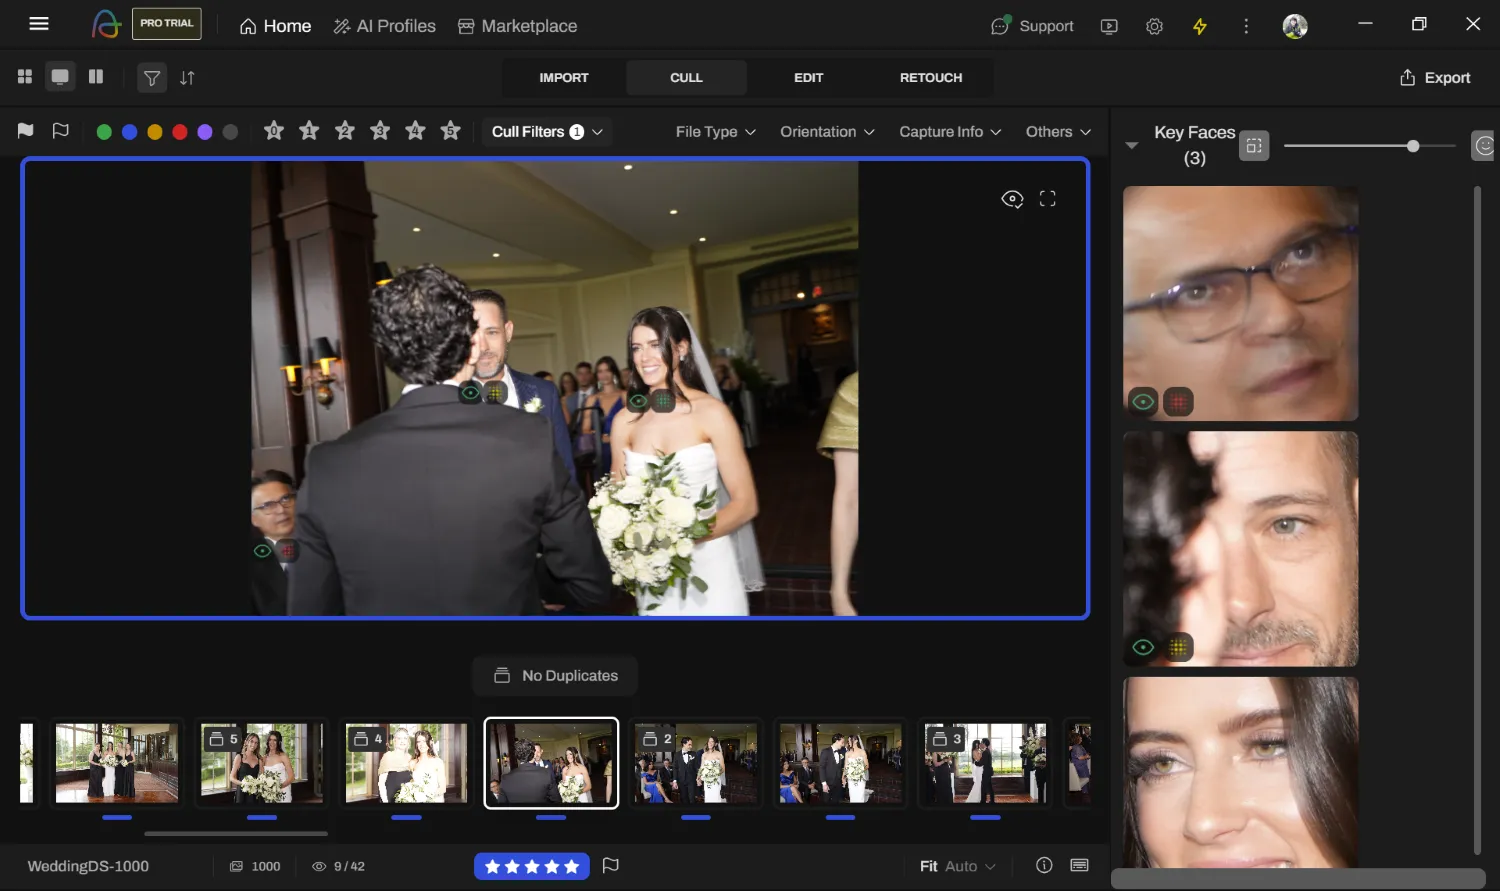This screenshot has width=1500, height=891.
Task: Open the Others filter dropdown
Action: [1057, 131]
